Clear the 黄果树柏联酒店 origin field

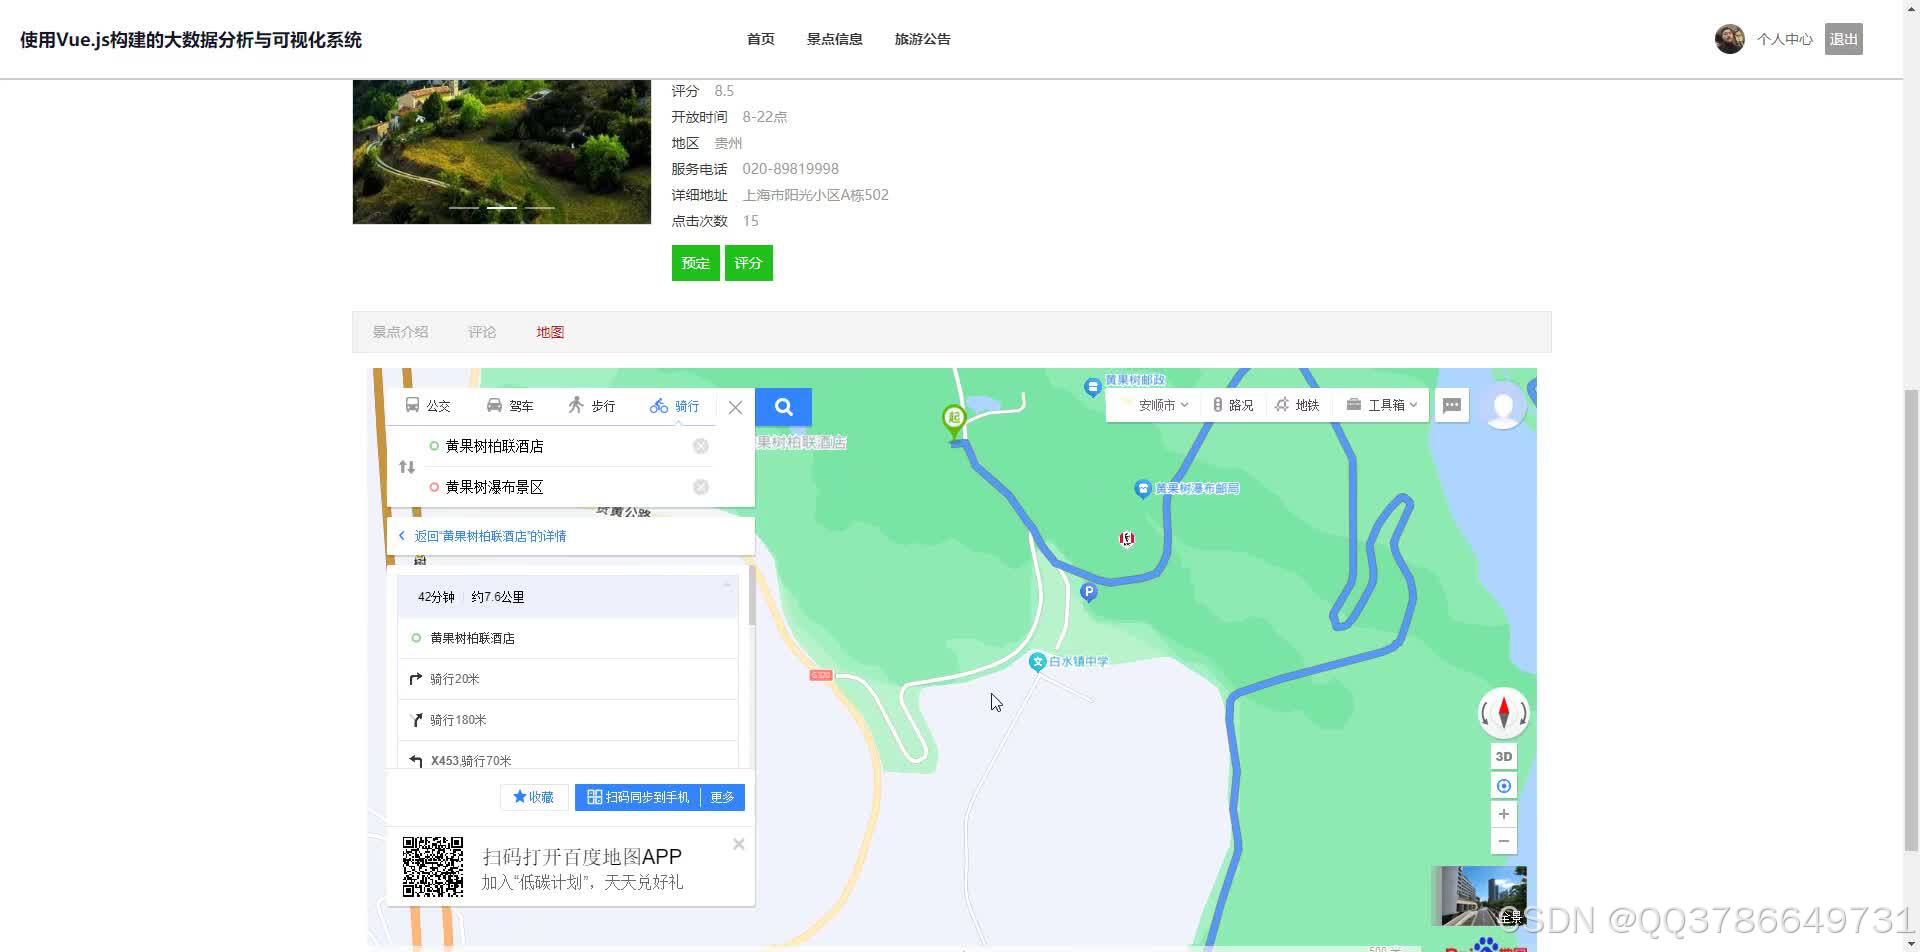pos(701,446)
